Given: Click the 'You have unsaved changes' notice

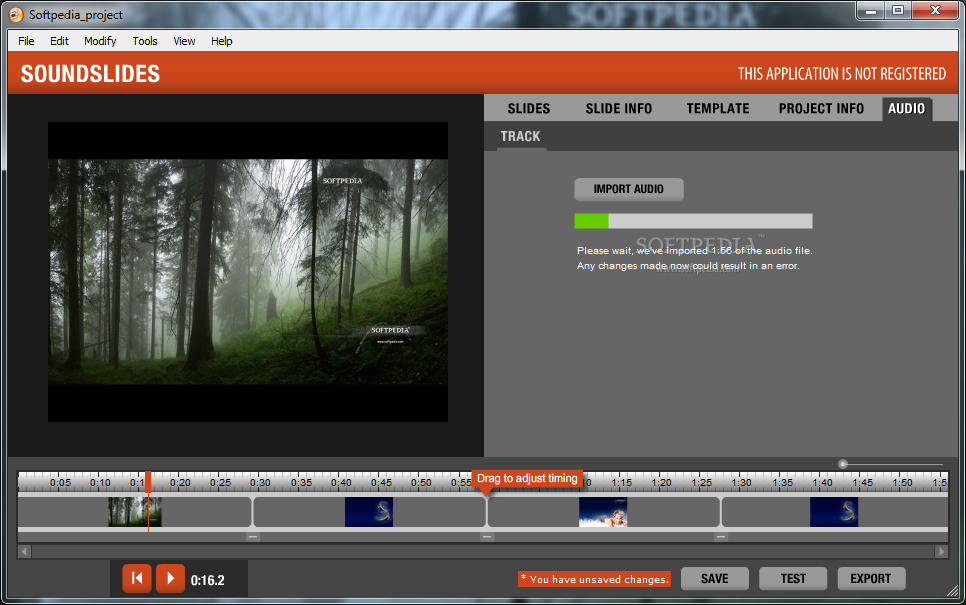Looking at the screenshot, I should pos(594,579).
